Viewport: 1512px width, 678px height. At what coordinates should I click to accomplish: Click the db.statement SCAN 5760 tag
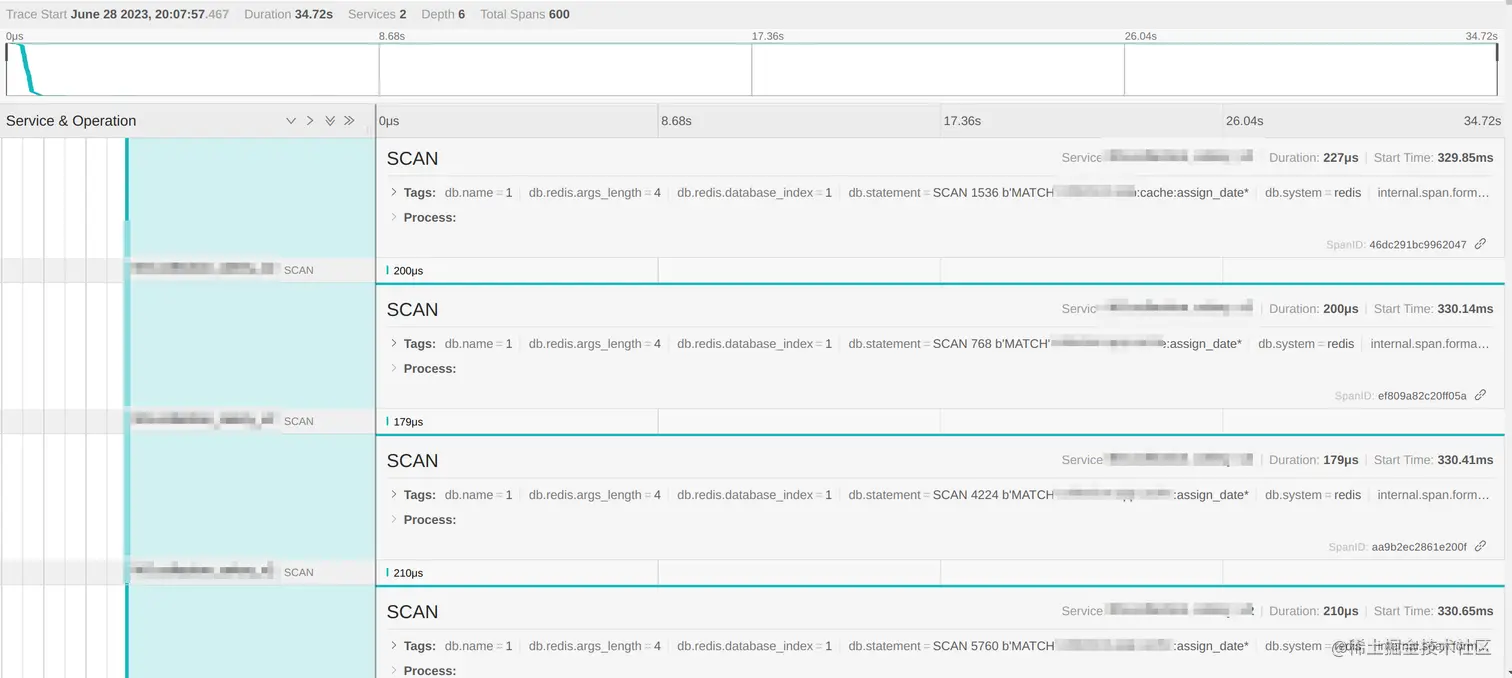click(1048, 646)
